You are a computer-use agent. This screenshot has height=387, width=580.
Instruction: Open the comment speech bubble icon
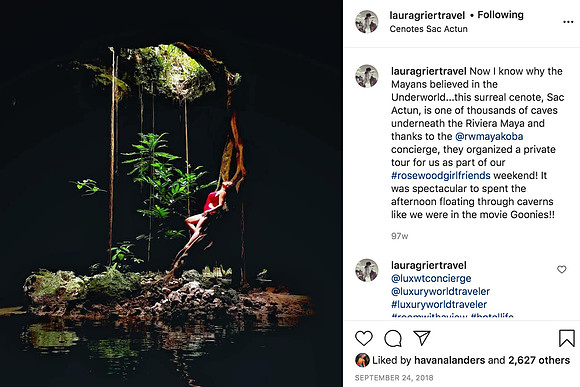pyautogui.click(x=393, y=338)
